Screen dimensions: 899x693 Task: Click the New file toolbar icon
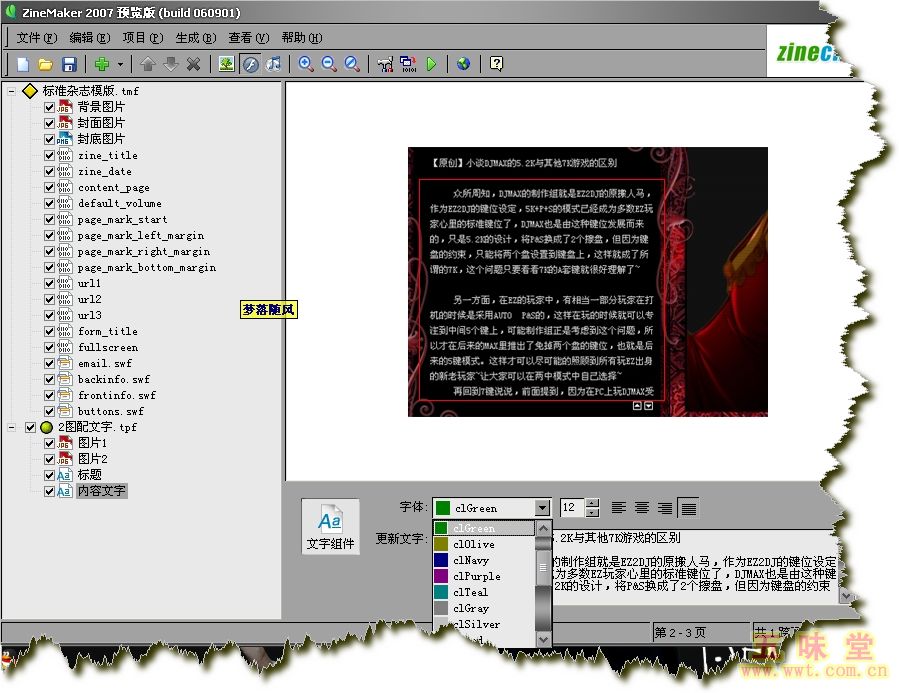(x=23, y=64)
